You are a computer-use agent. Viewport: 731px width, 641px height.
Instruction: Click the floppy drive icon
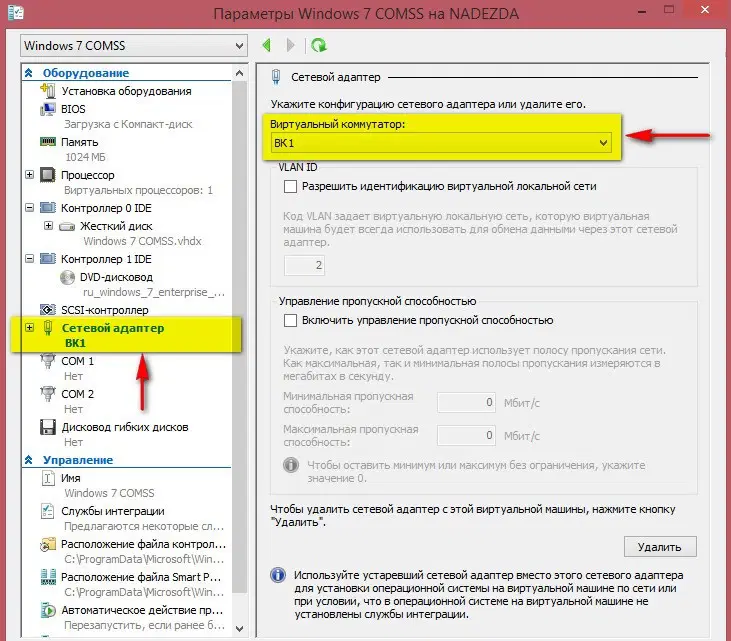[x=48, y=427]
